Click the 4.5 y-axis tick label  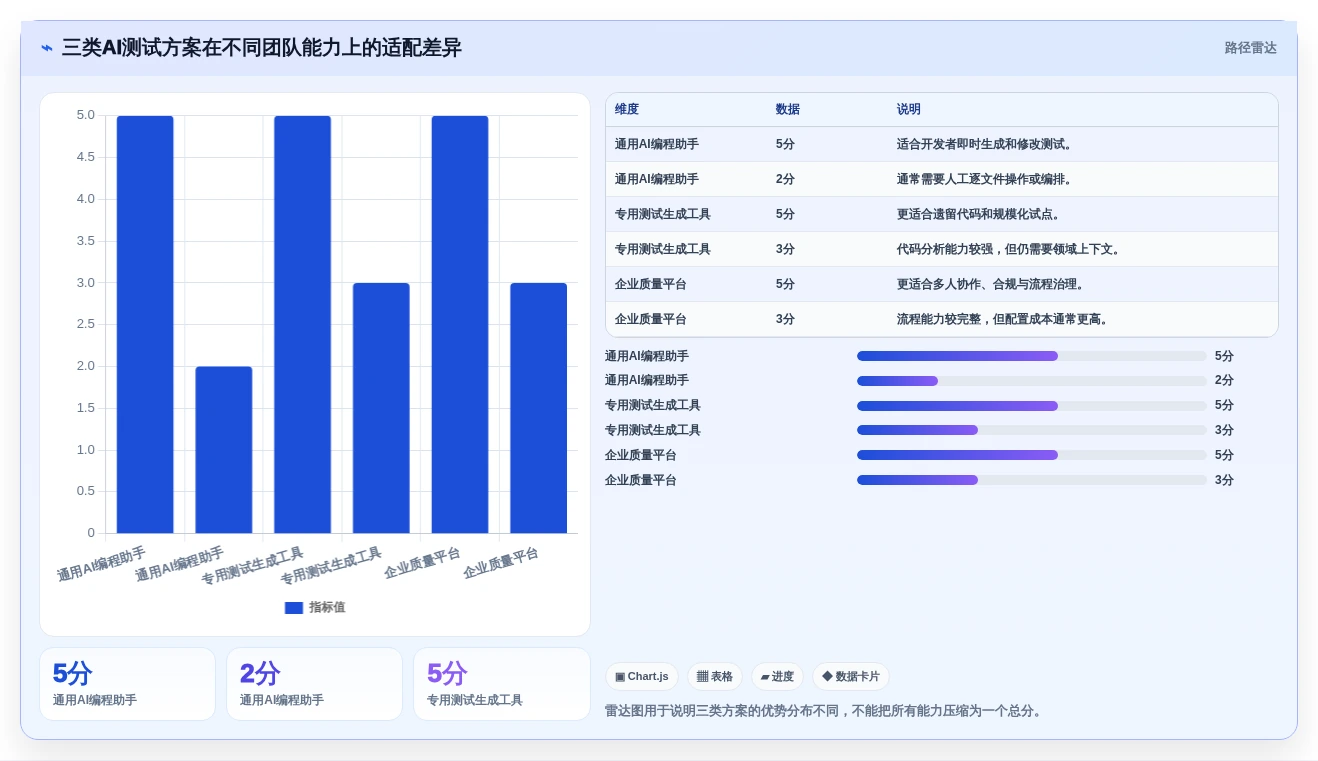pyautogui.click(x=86, y=157)
